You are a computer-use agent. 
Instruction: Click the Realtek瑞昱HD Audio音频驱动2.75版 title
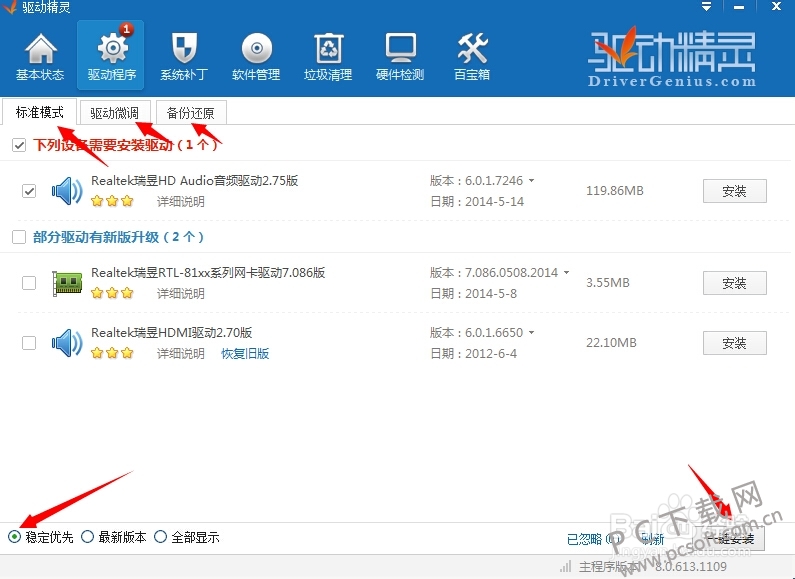tap(195, 180)
